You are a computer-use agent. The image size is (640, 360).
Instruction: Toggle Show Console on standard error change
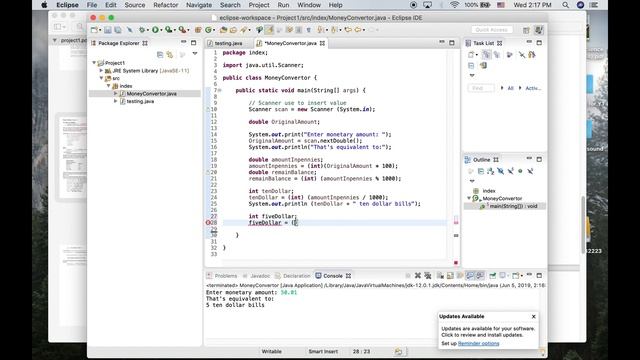pos(480,276)
